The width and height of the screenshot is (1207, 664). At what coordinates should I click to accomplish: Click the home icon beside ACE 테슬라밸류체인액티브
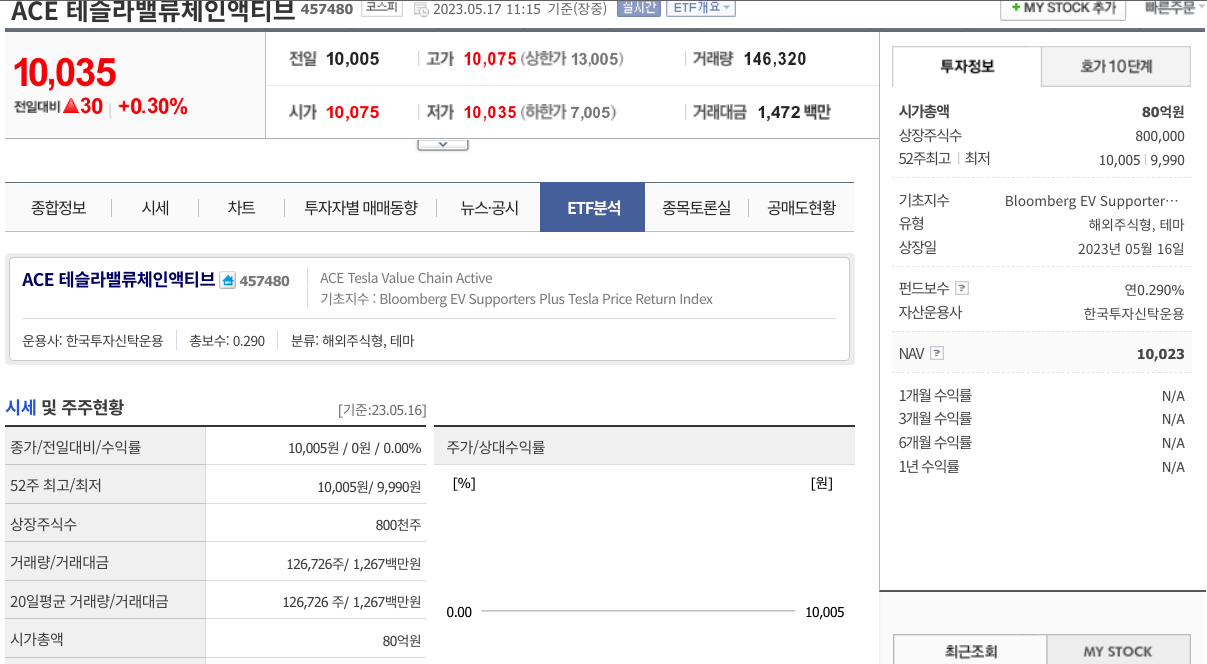click(x=227, y=281)
